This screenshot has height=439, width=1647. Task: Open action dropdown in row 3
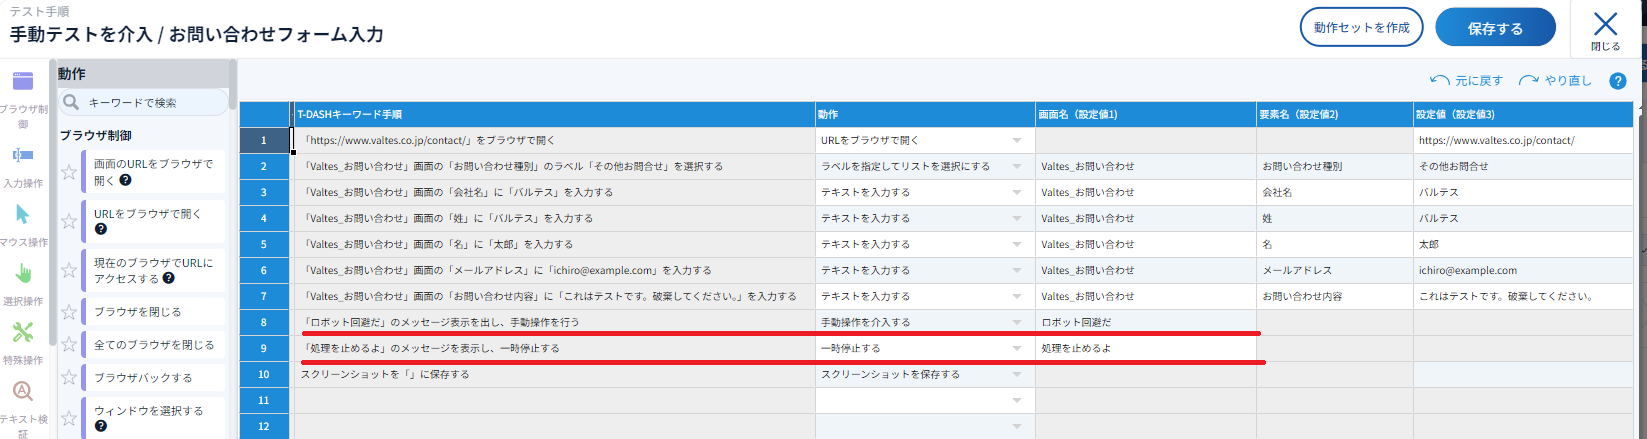pyautogui.click(x=1017, y=193)
